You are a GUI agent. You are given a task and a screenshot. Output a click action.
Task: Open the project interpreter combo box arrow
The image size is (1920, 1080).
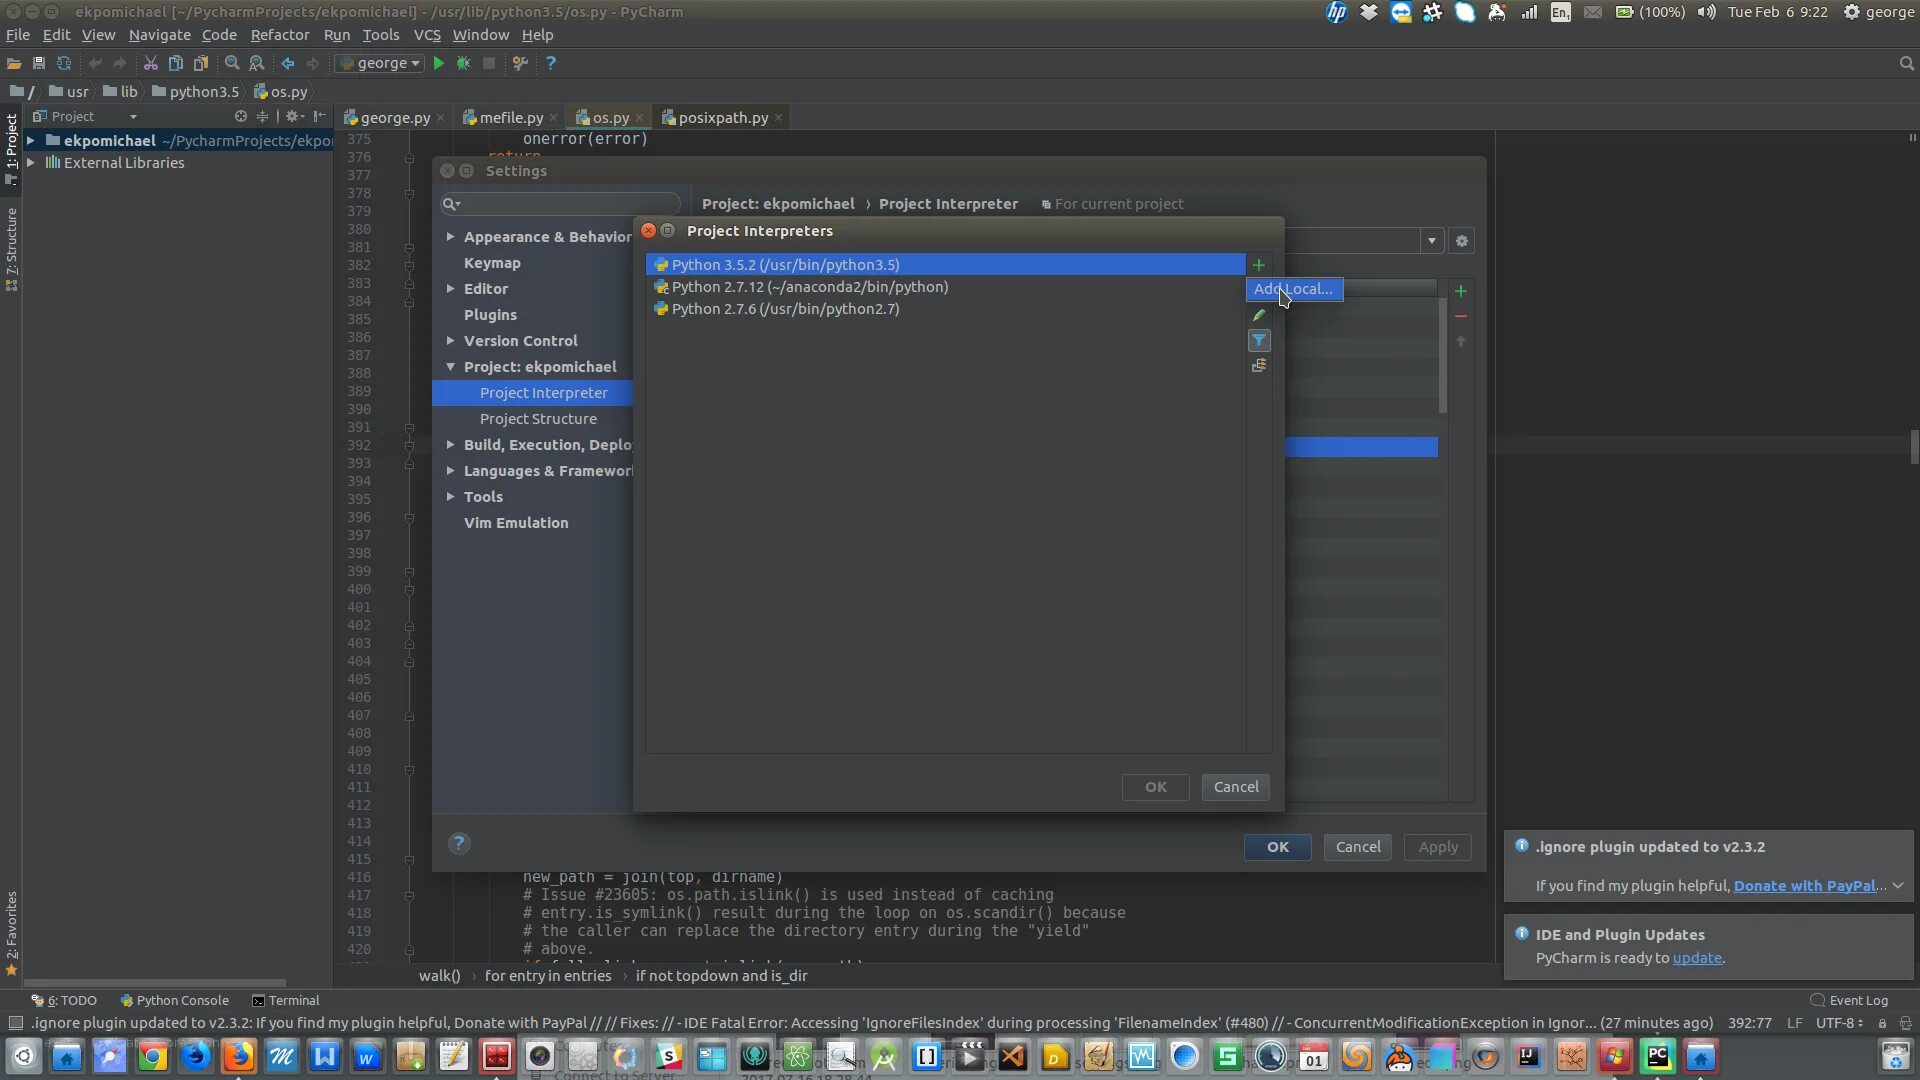(1432, 241)
